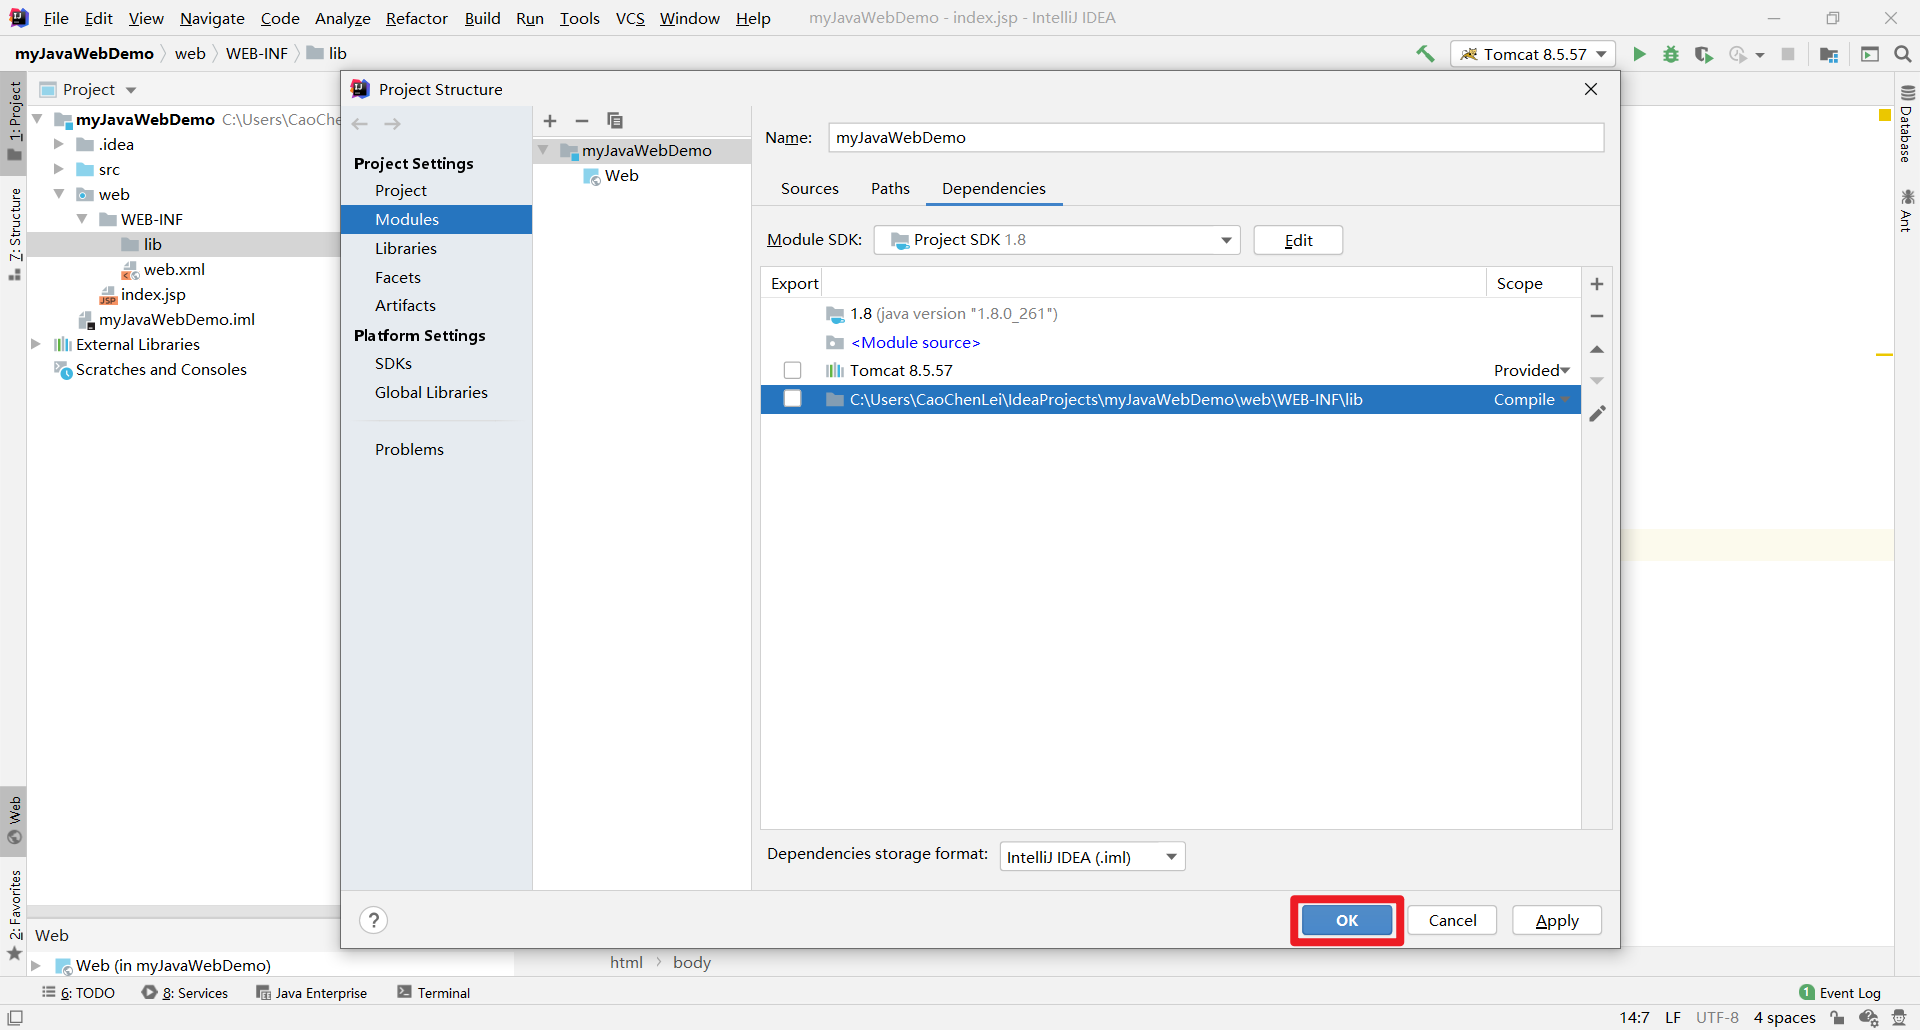The image size is (1920, 1030).
Task: Open the Refactor menu
Action: 417,18
